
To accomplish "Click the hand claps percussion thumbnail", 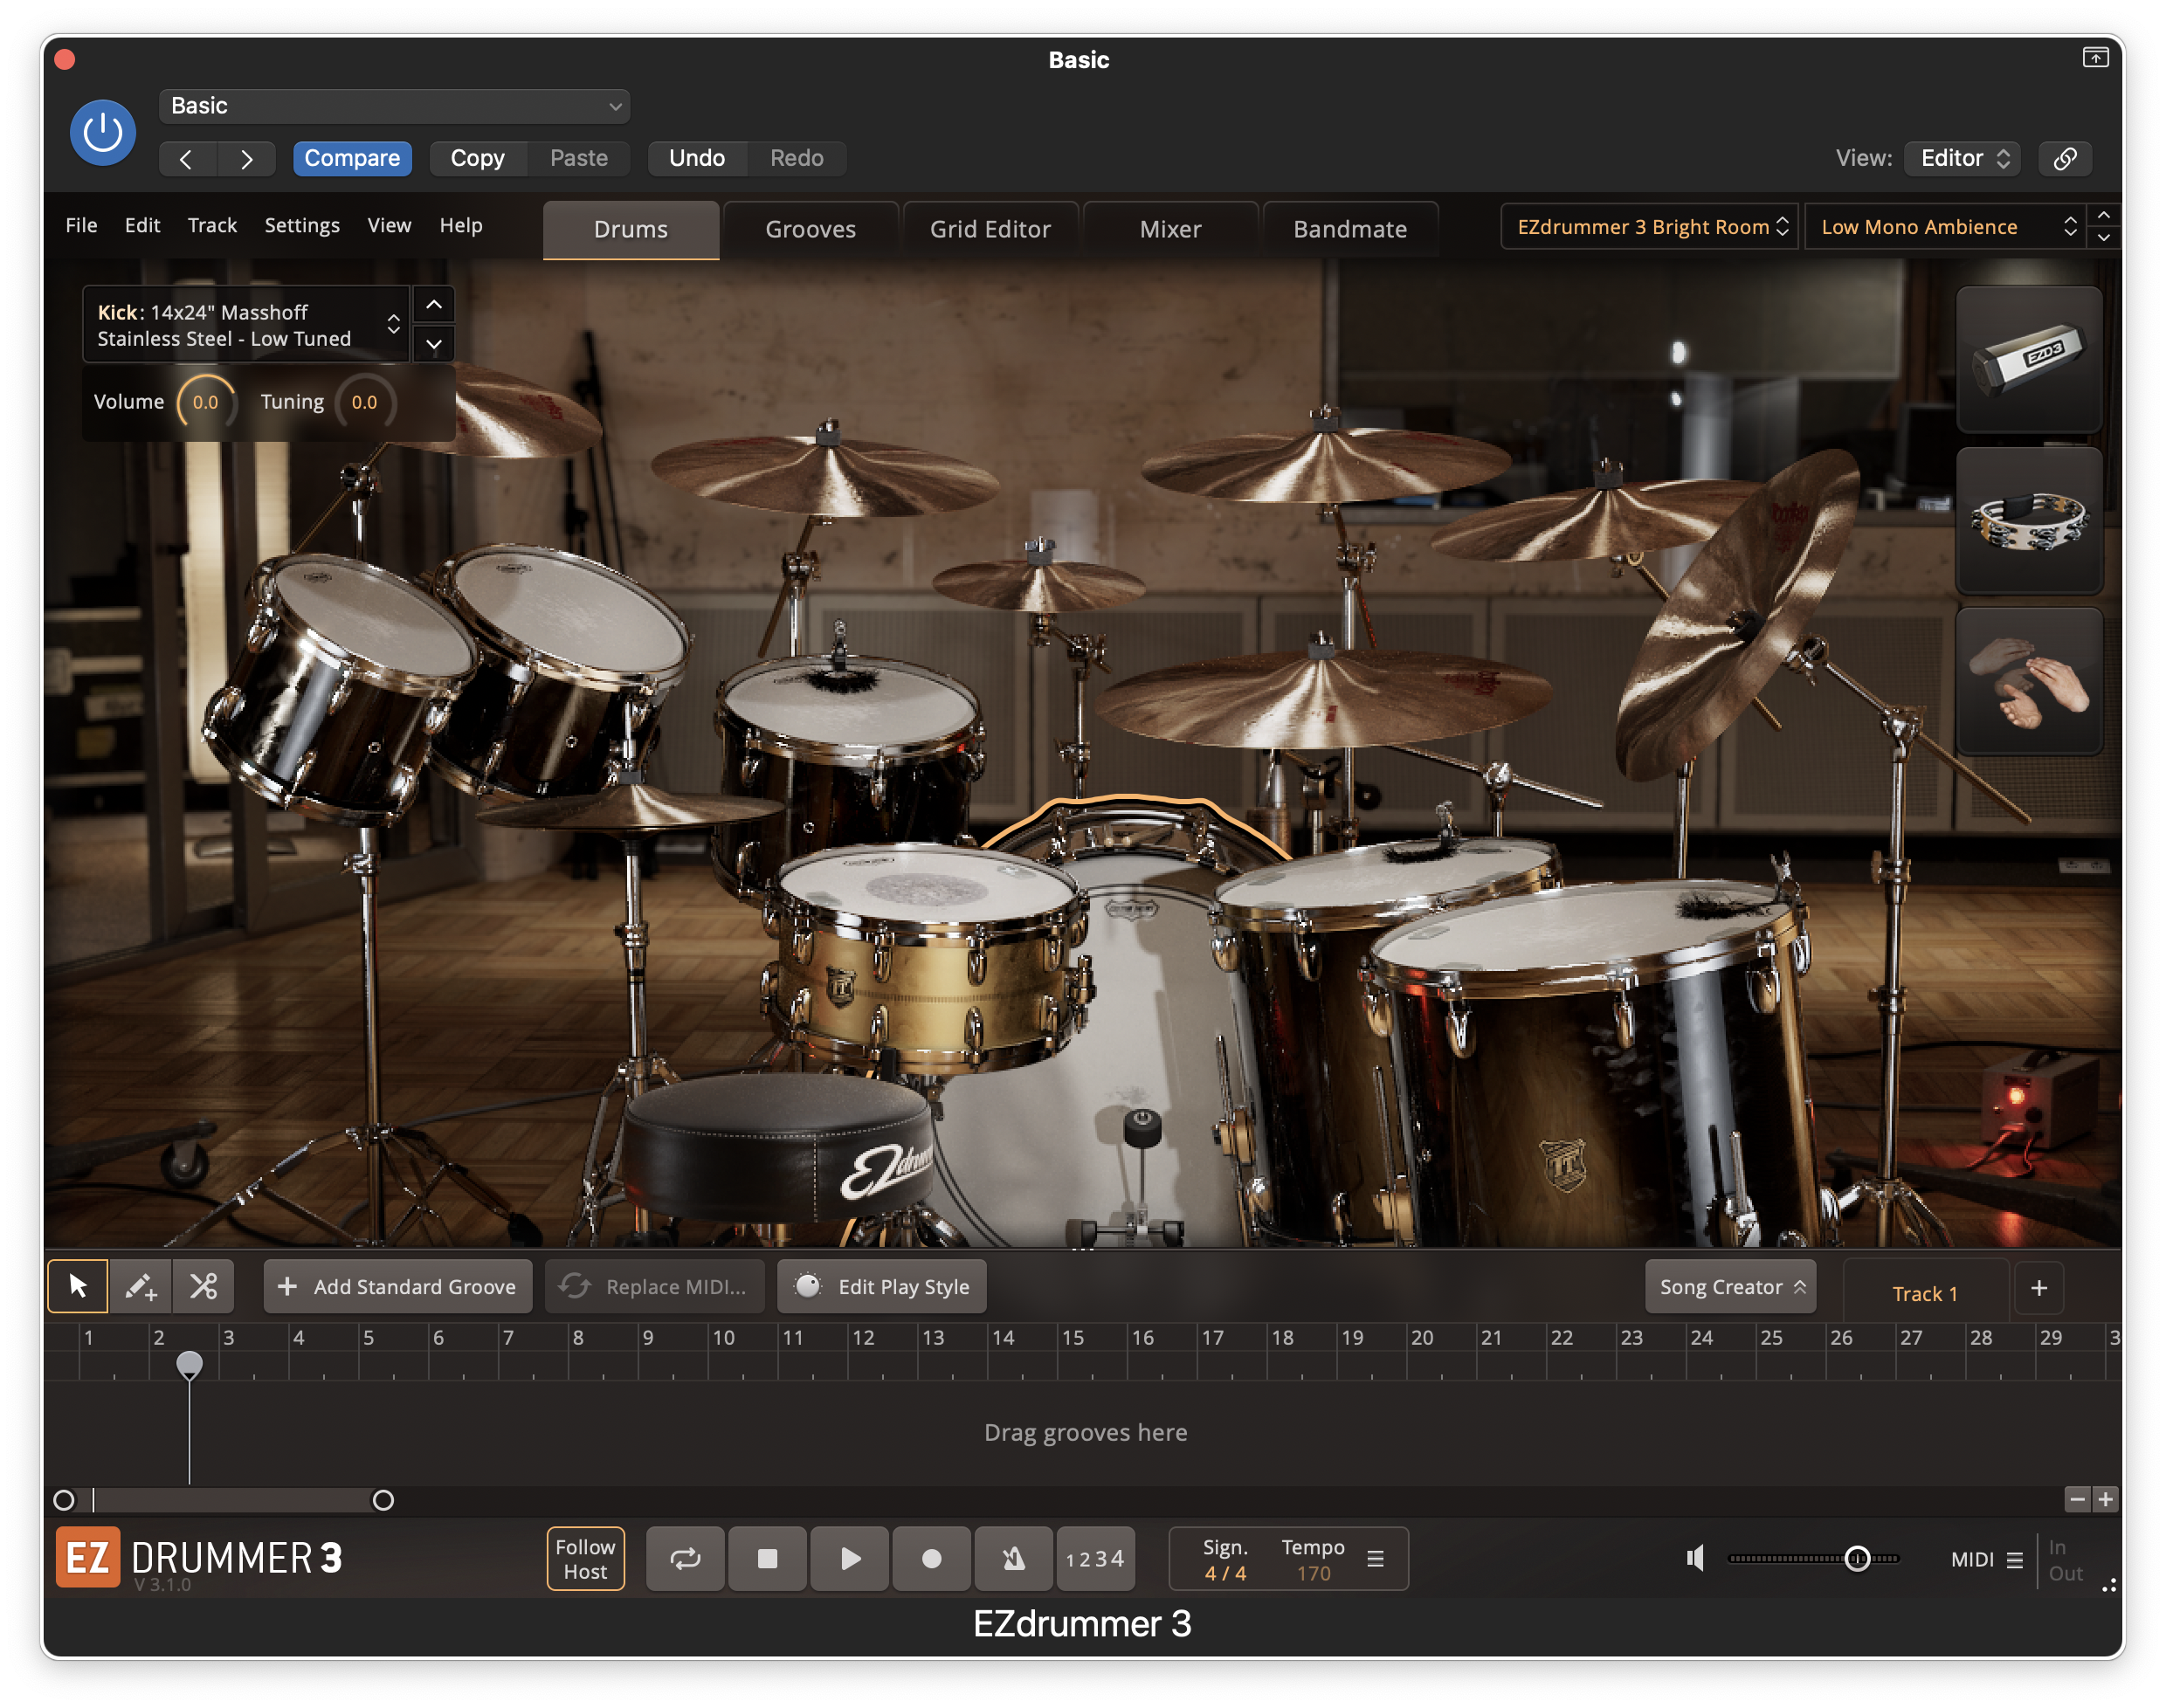I will tap(2028, 680).
